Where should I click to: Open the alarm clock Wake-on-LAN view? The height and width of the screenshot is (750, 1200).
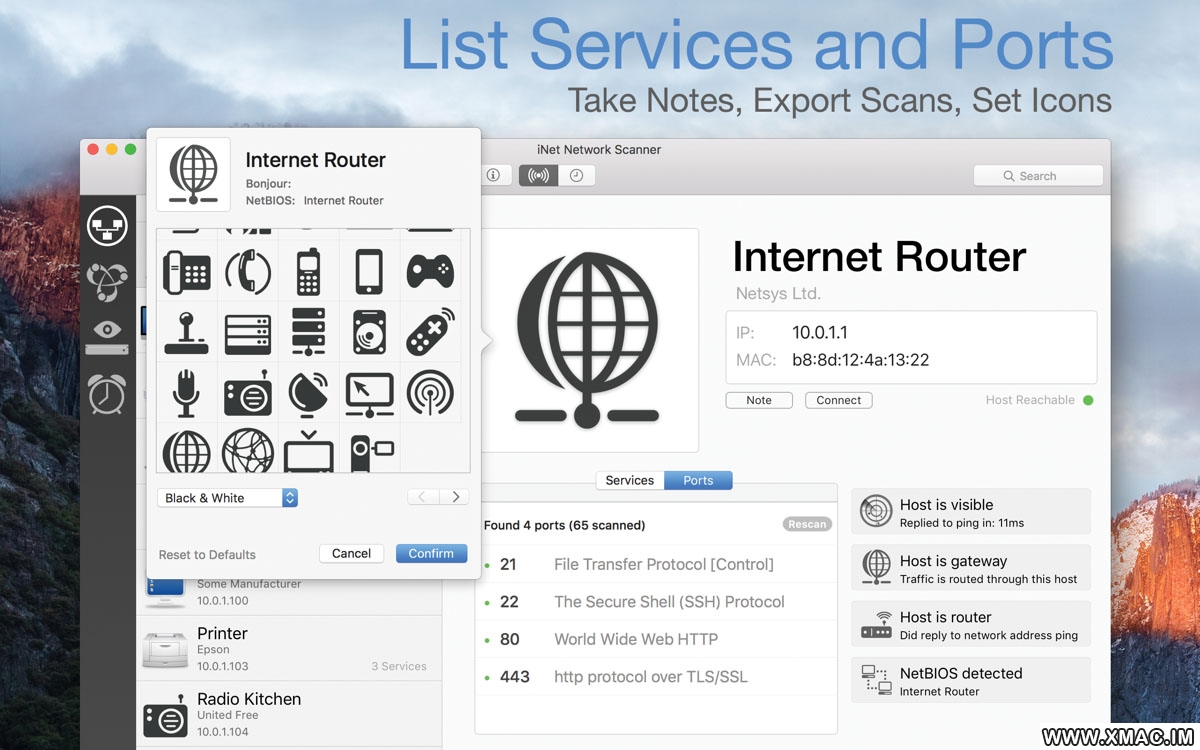(x=107, y=393)
